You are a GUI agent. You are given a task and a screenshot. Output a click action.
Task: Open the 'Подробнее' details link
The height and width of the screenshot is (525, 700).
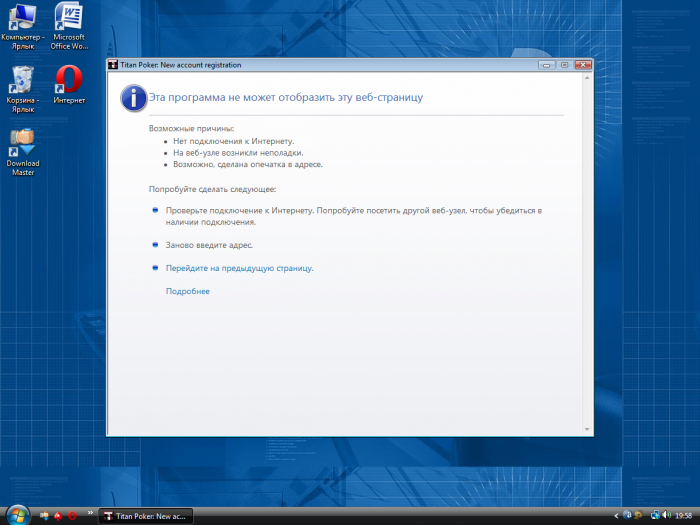coord(188,291)
